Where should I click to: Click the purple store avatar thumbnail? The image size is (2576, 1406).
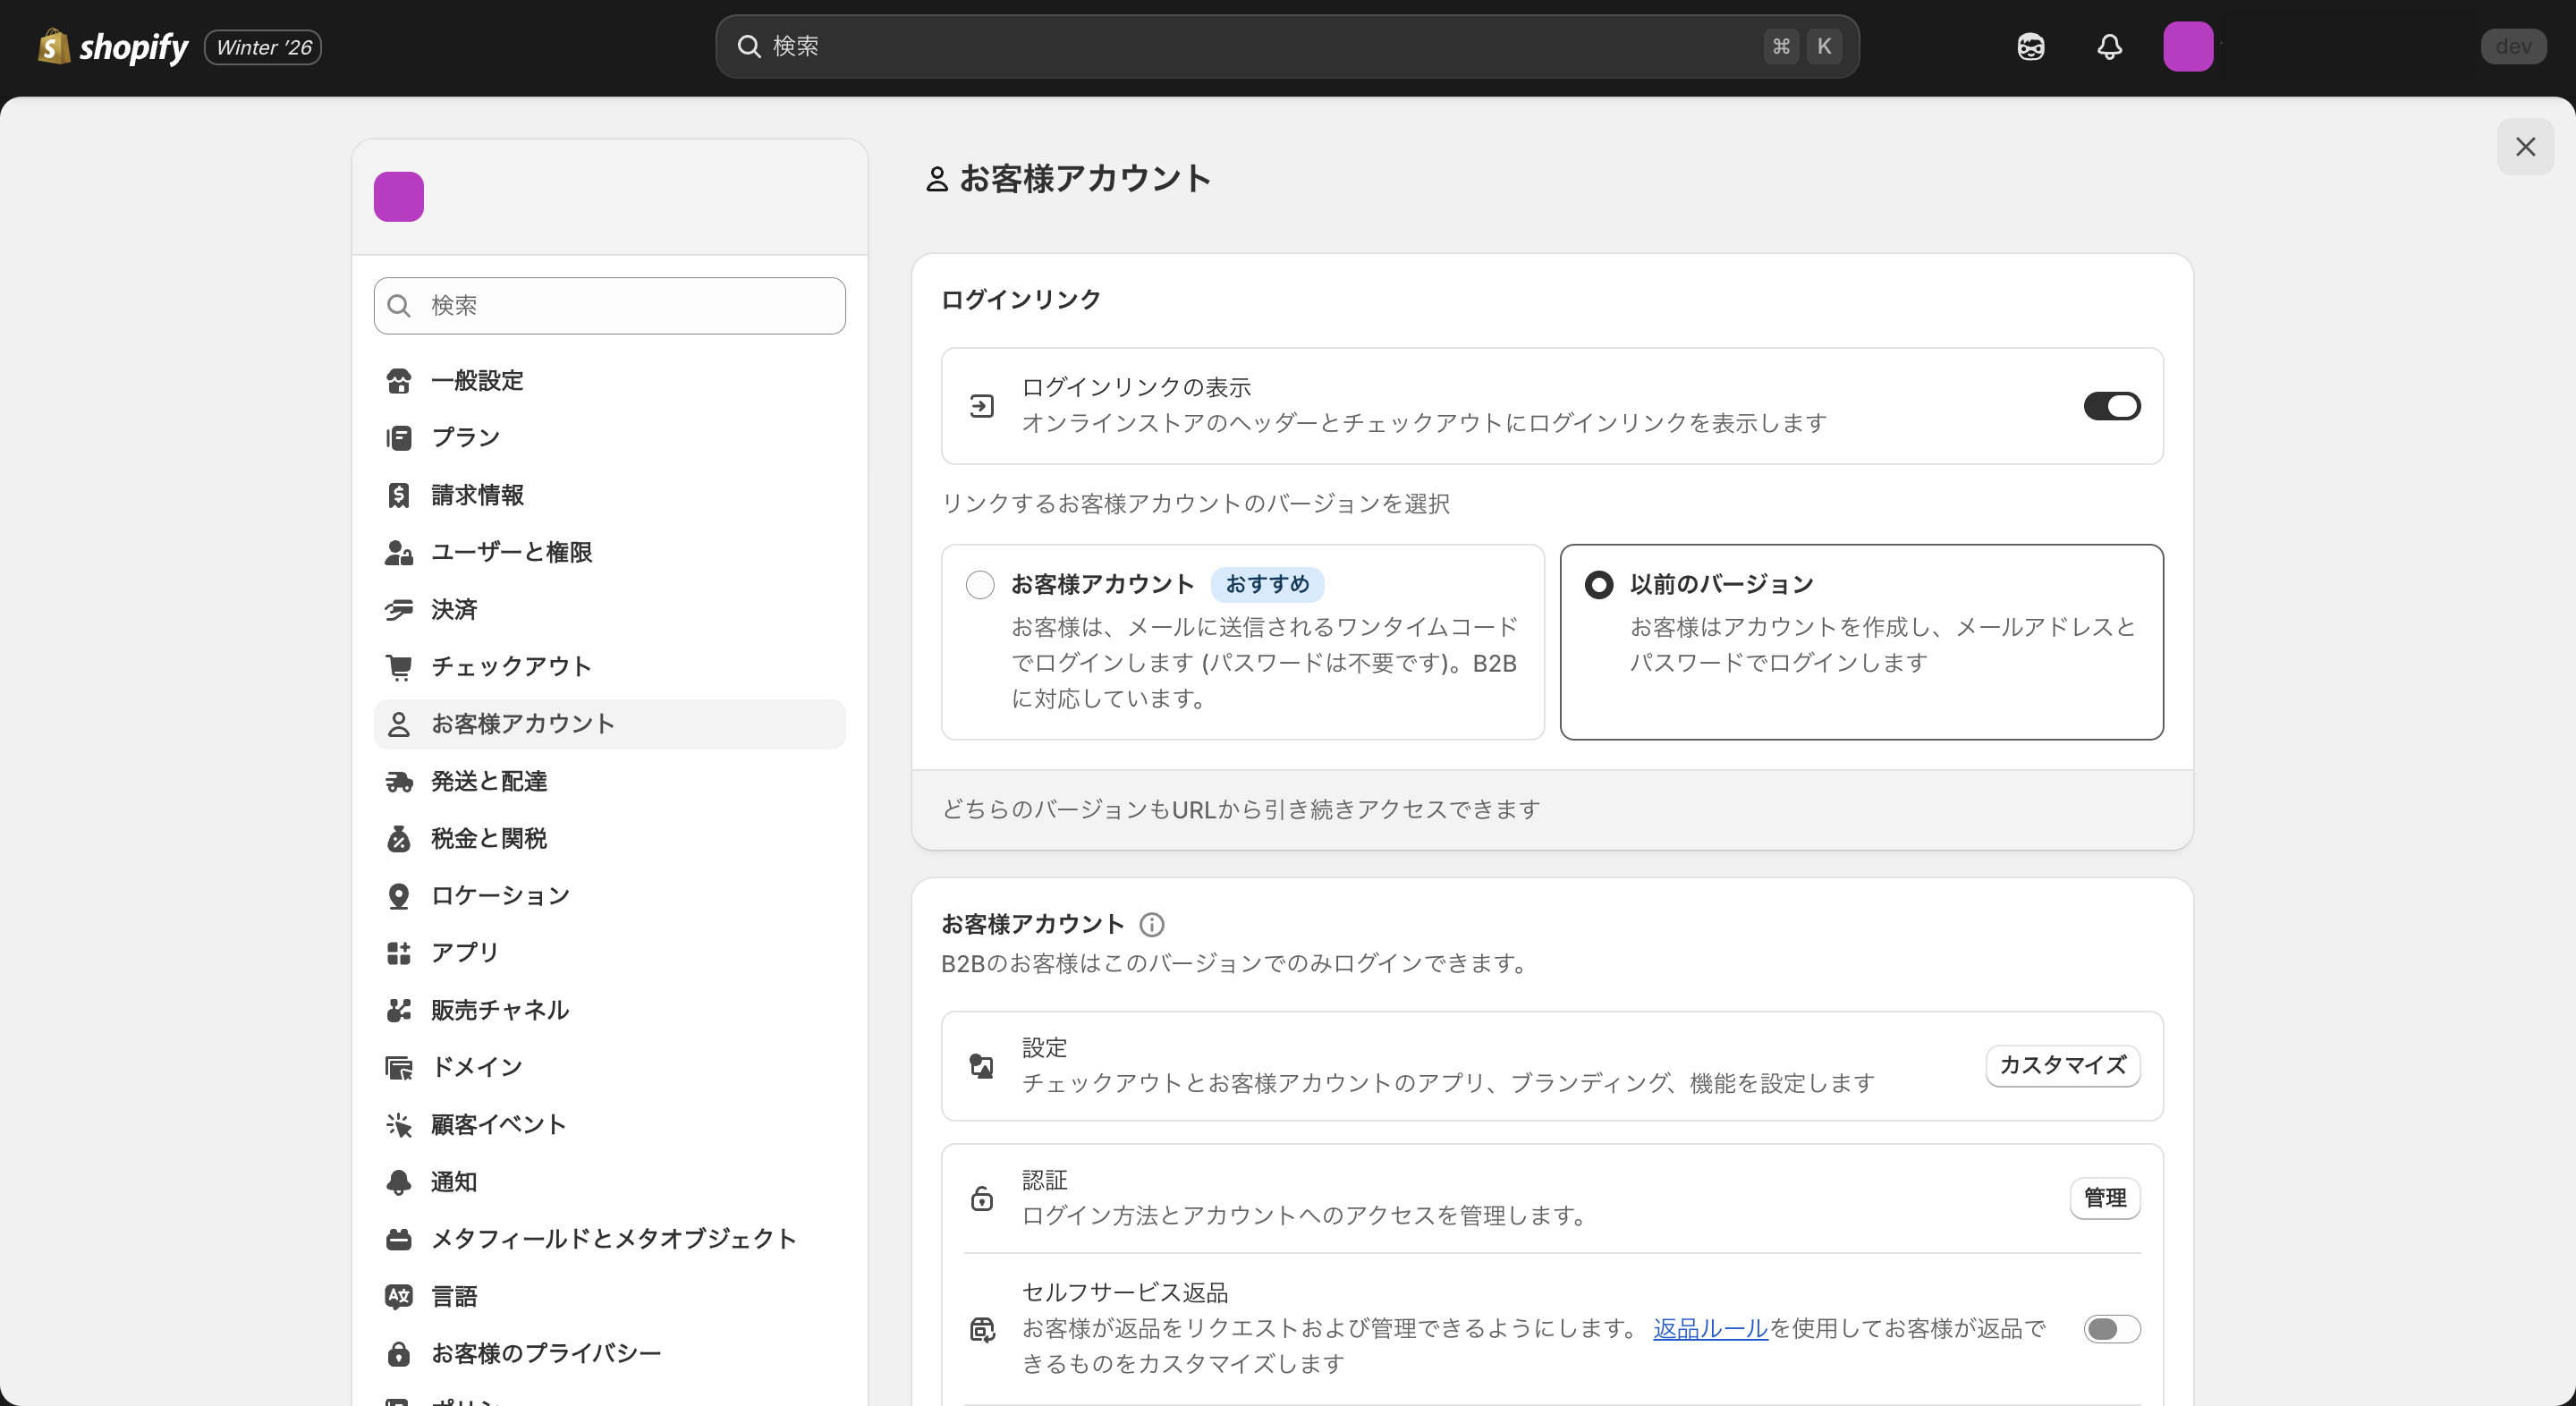click(398, 196)
